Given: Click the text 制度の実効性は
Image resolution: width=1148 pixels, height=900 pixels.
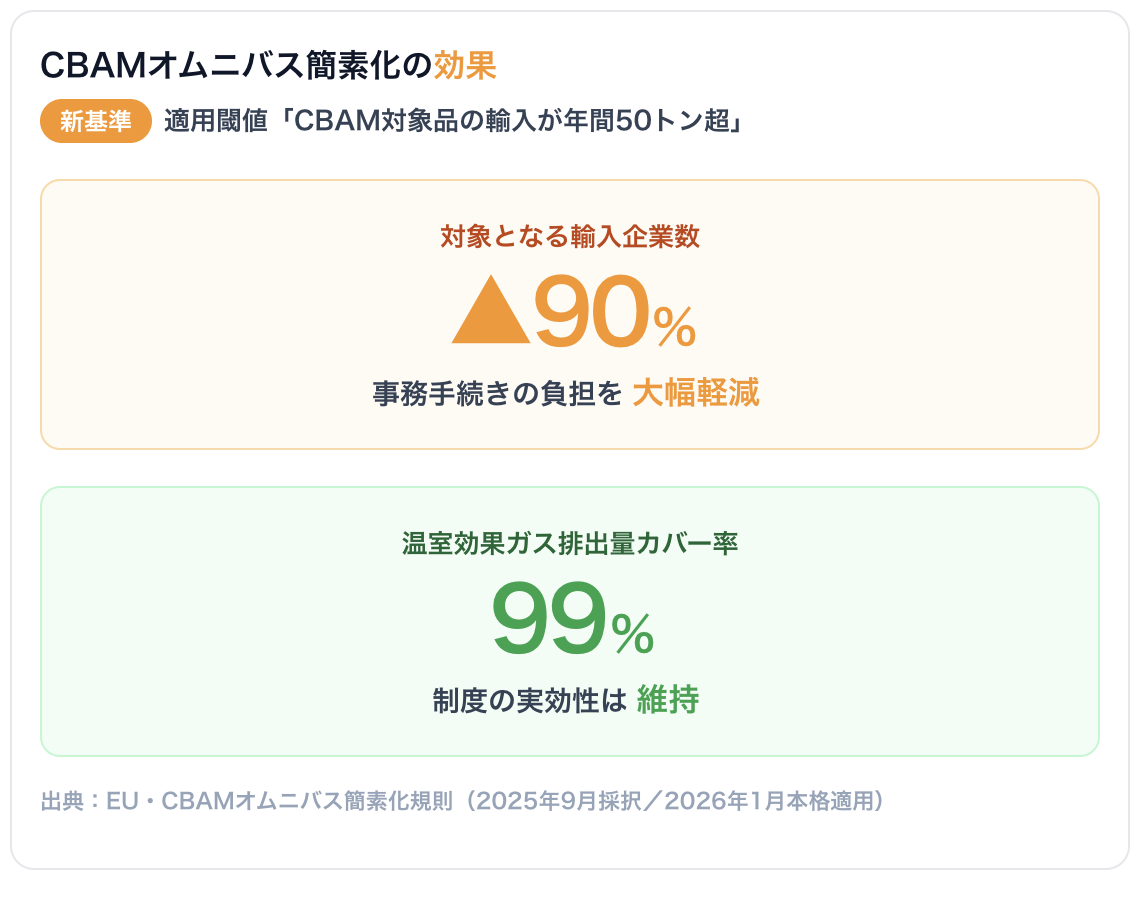Looking at the screenshot, I should [x=529, y=701].
